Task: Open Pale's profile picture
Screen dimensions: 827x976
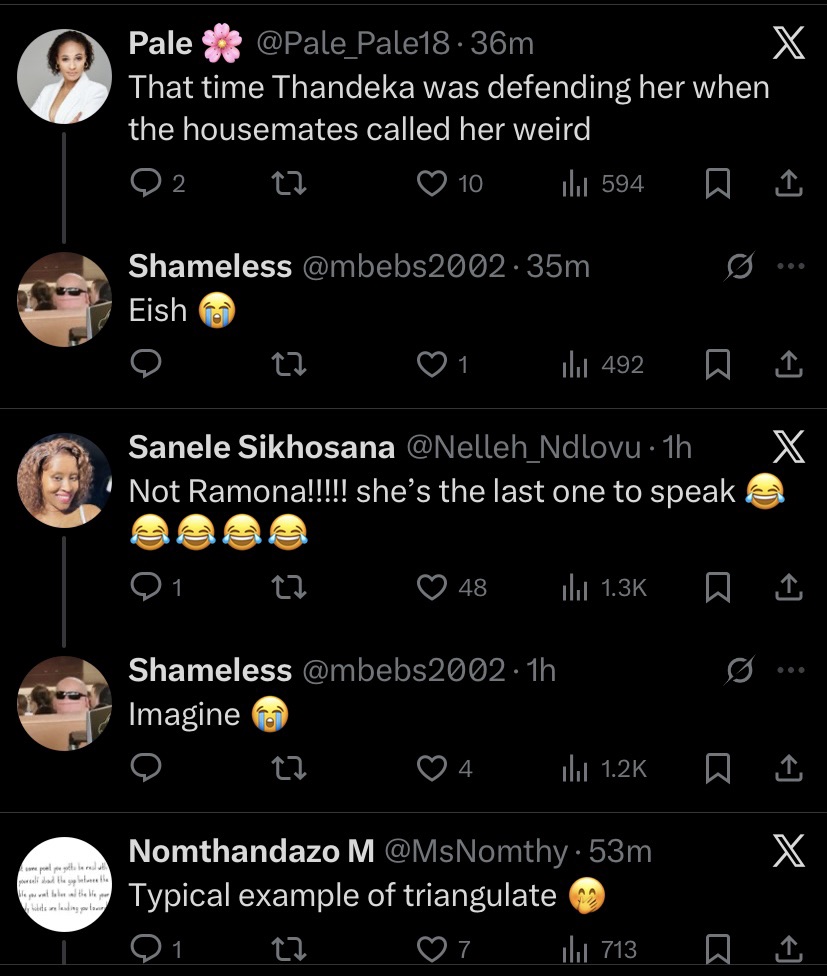Action: click(x=65, y=76)
